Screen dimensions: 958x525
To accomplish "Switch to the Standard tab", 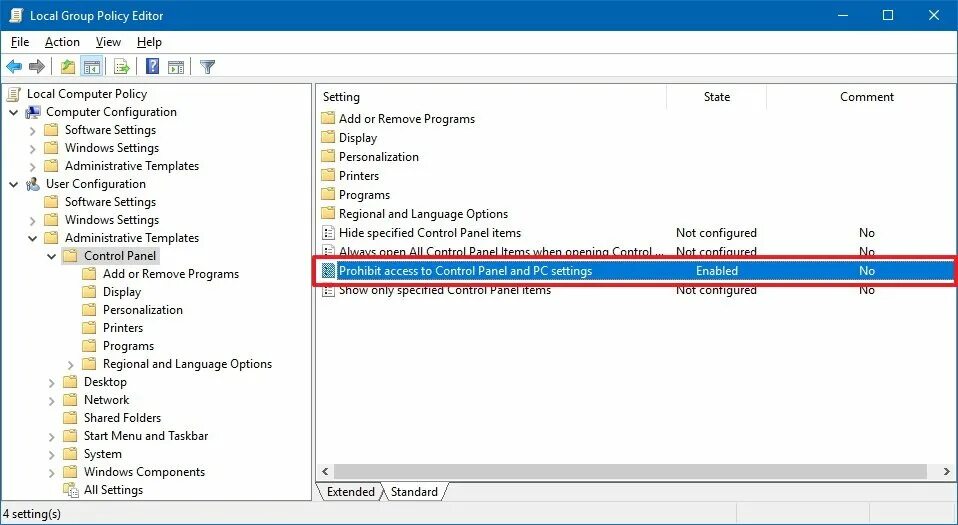I will coord(414,492).
